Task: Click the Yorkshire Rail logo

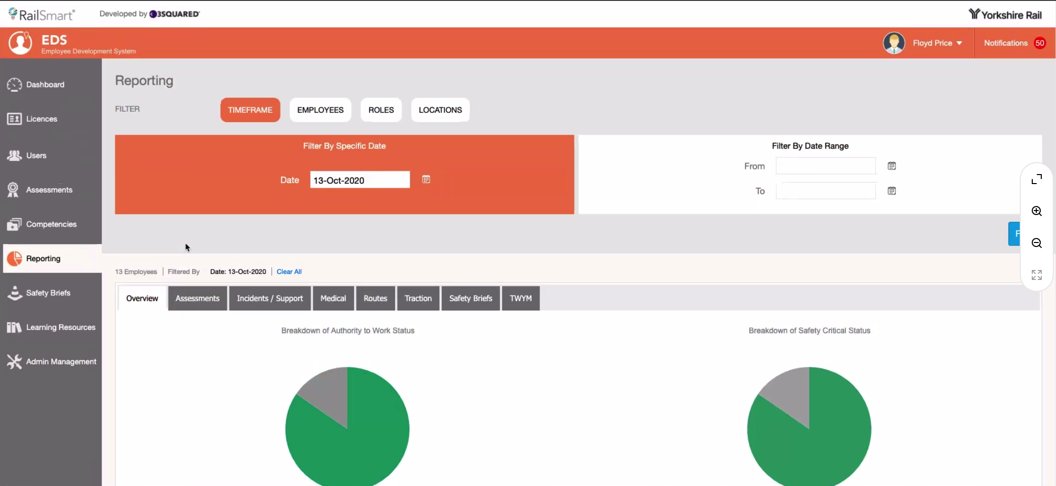Action: tap(1005, 14)
